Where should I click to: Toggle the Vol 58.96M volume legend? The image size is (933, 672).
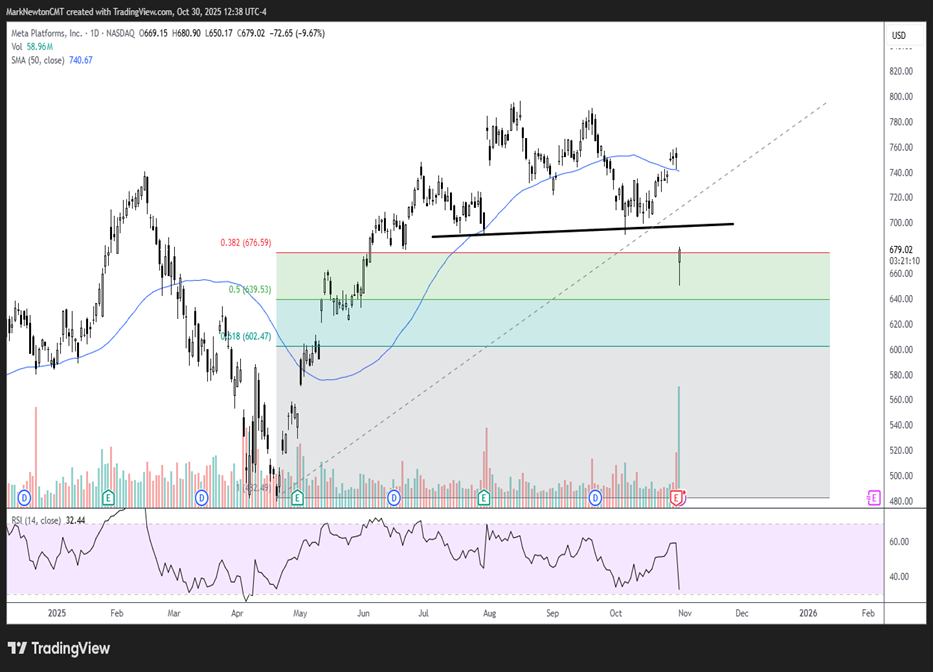tap(30, 47)
